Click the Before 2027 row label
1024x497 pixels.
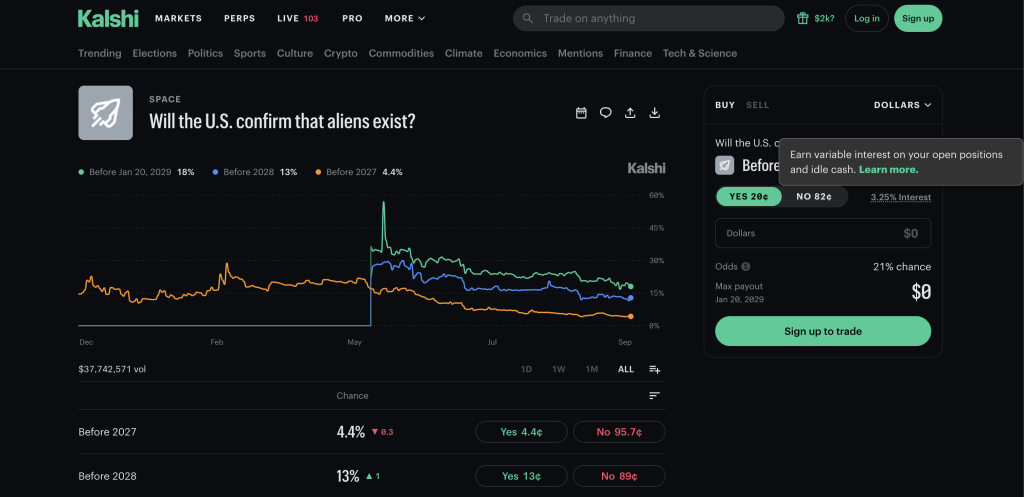(107, 432)
